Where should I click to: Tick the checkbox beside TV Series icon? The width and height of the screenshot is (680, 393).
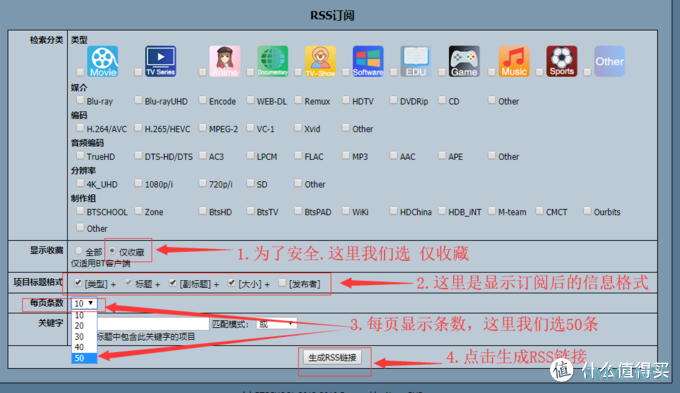pyautogui.click(x=138, y=72)
